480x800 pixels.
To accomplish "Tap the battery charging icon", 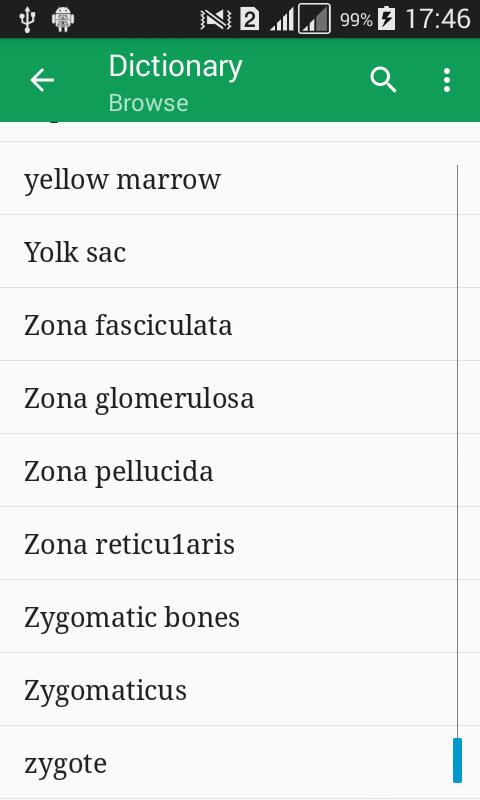I will [386, 19].
